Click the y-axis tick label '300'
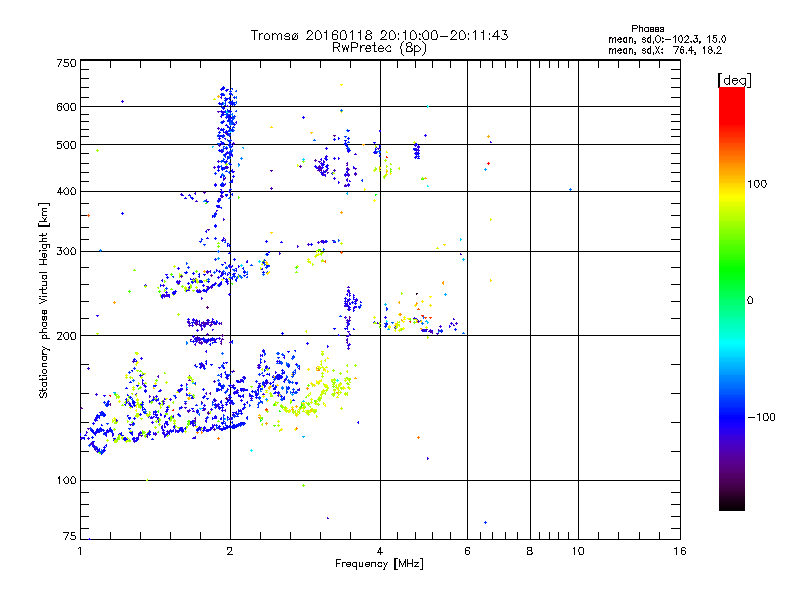 [66, 251]
